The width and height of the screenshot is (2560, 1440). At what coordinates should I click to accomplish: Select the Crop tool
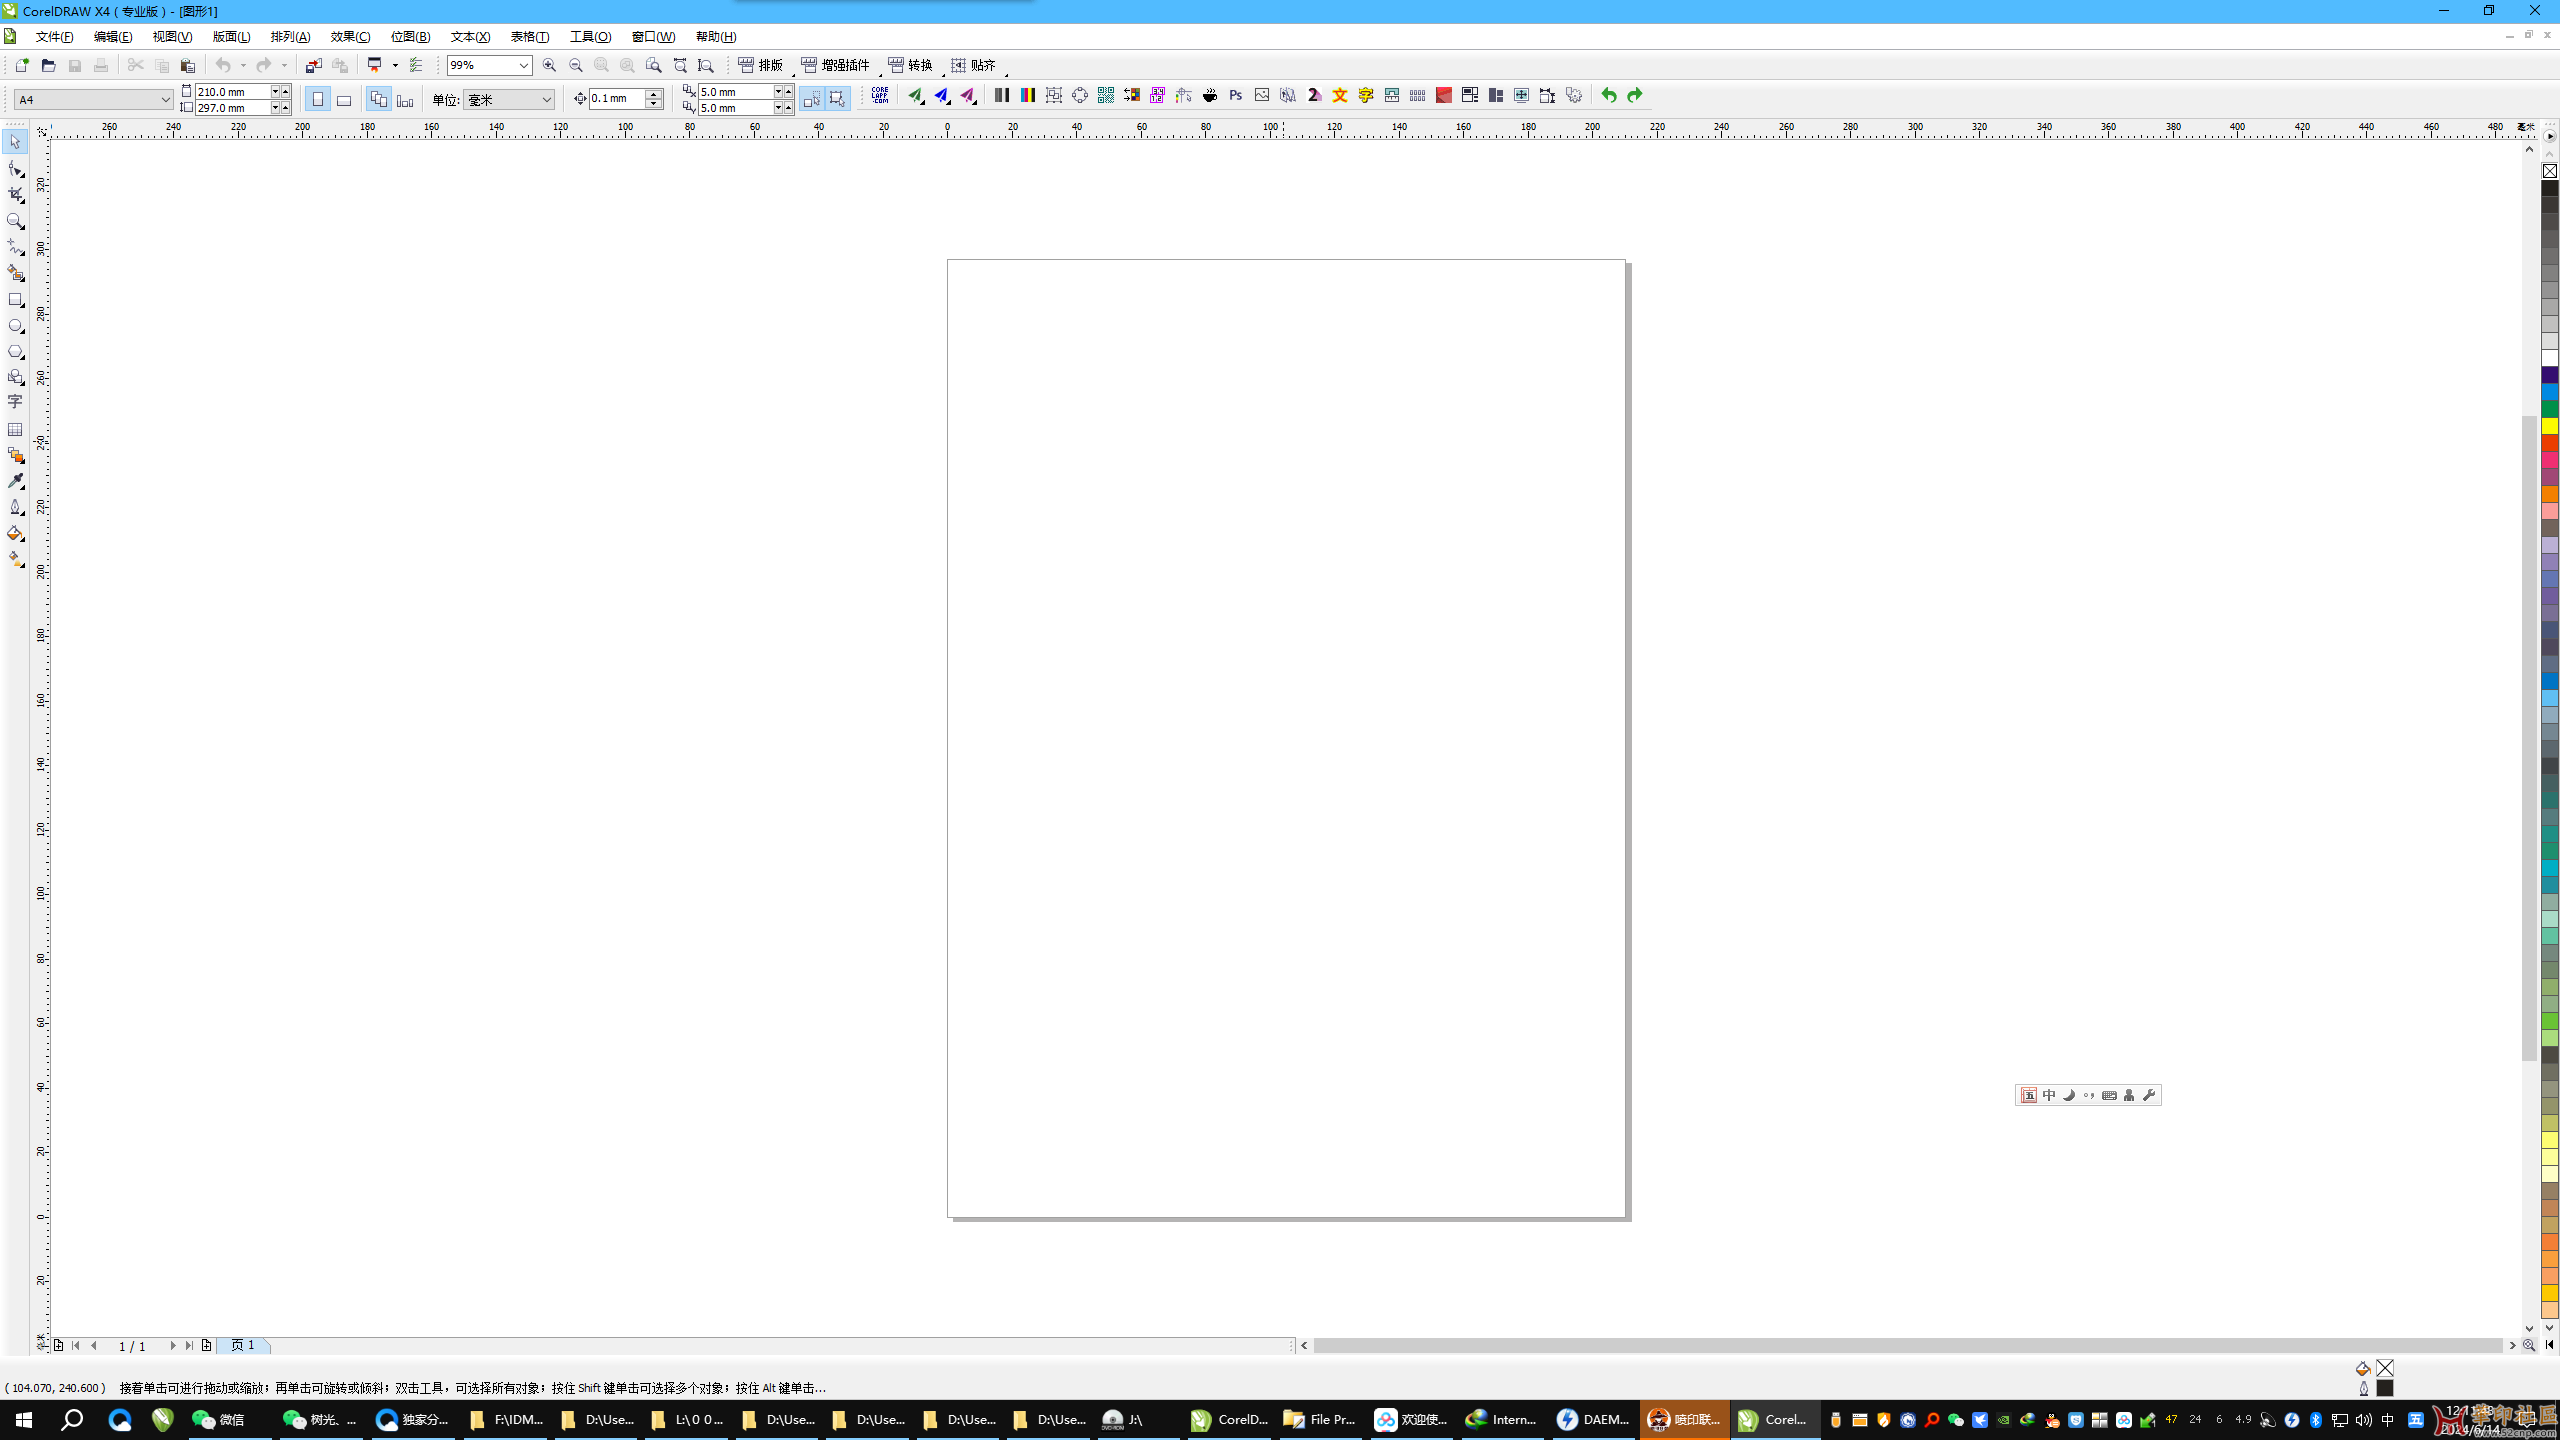pyautogui.click(x=15, y=195)
